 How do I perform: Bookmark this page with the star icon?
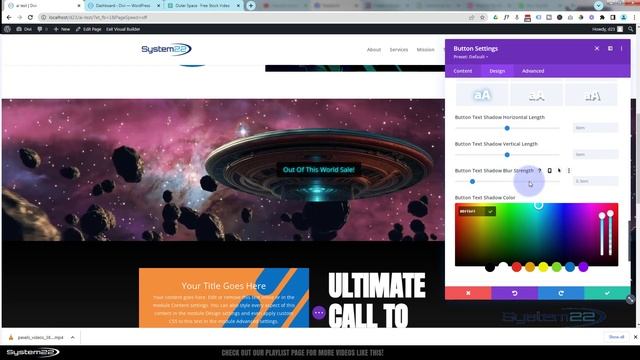pyautogui.click(x=482, y=18)
